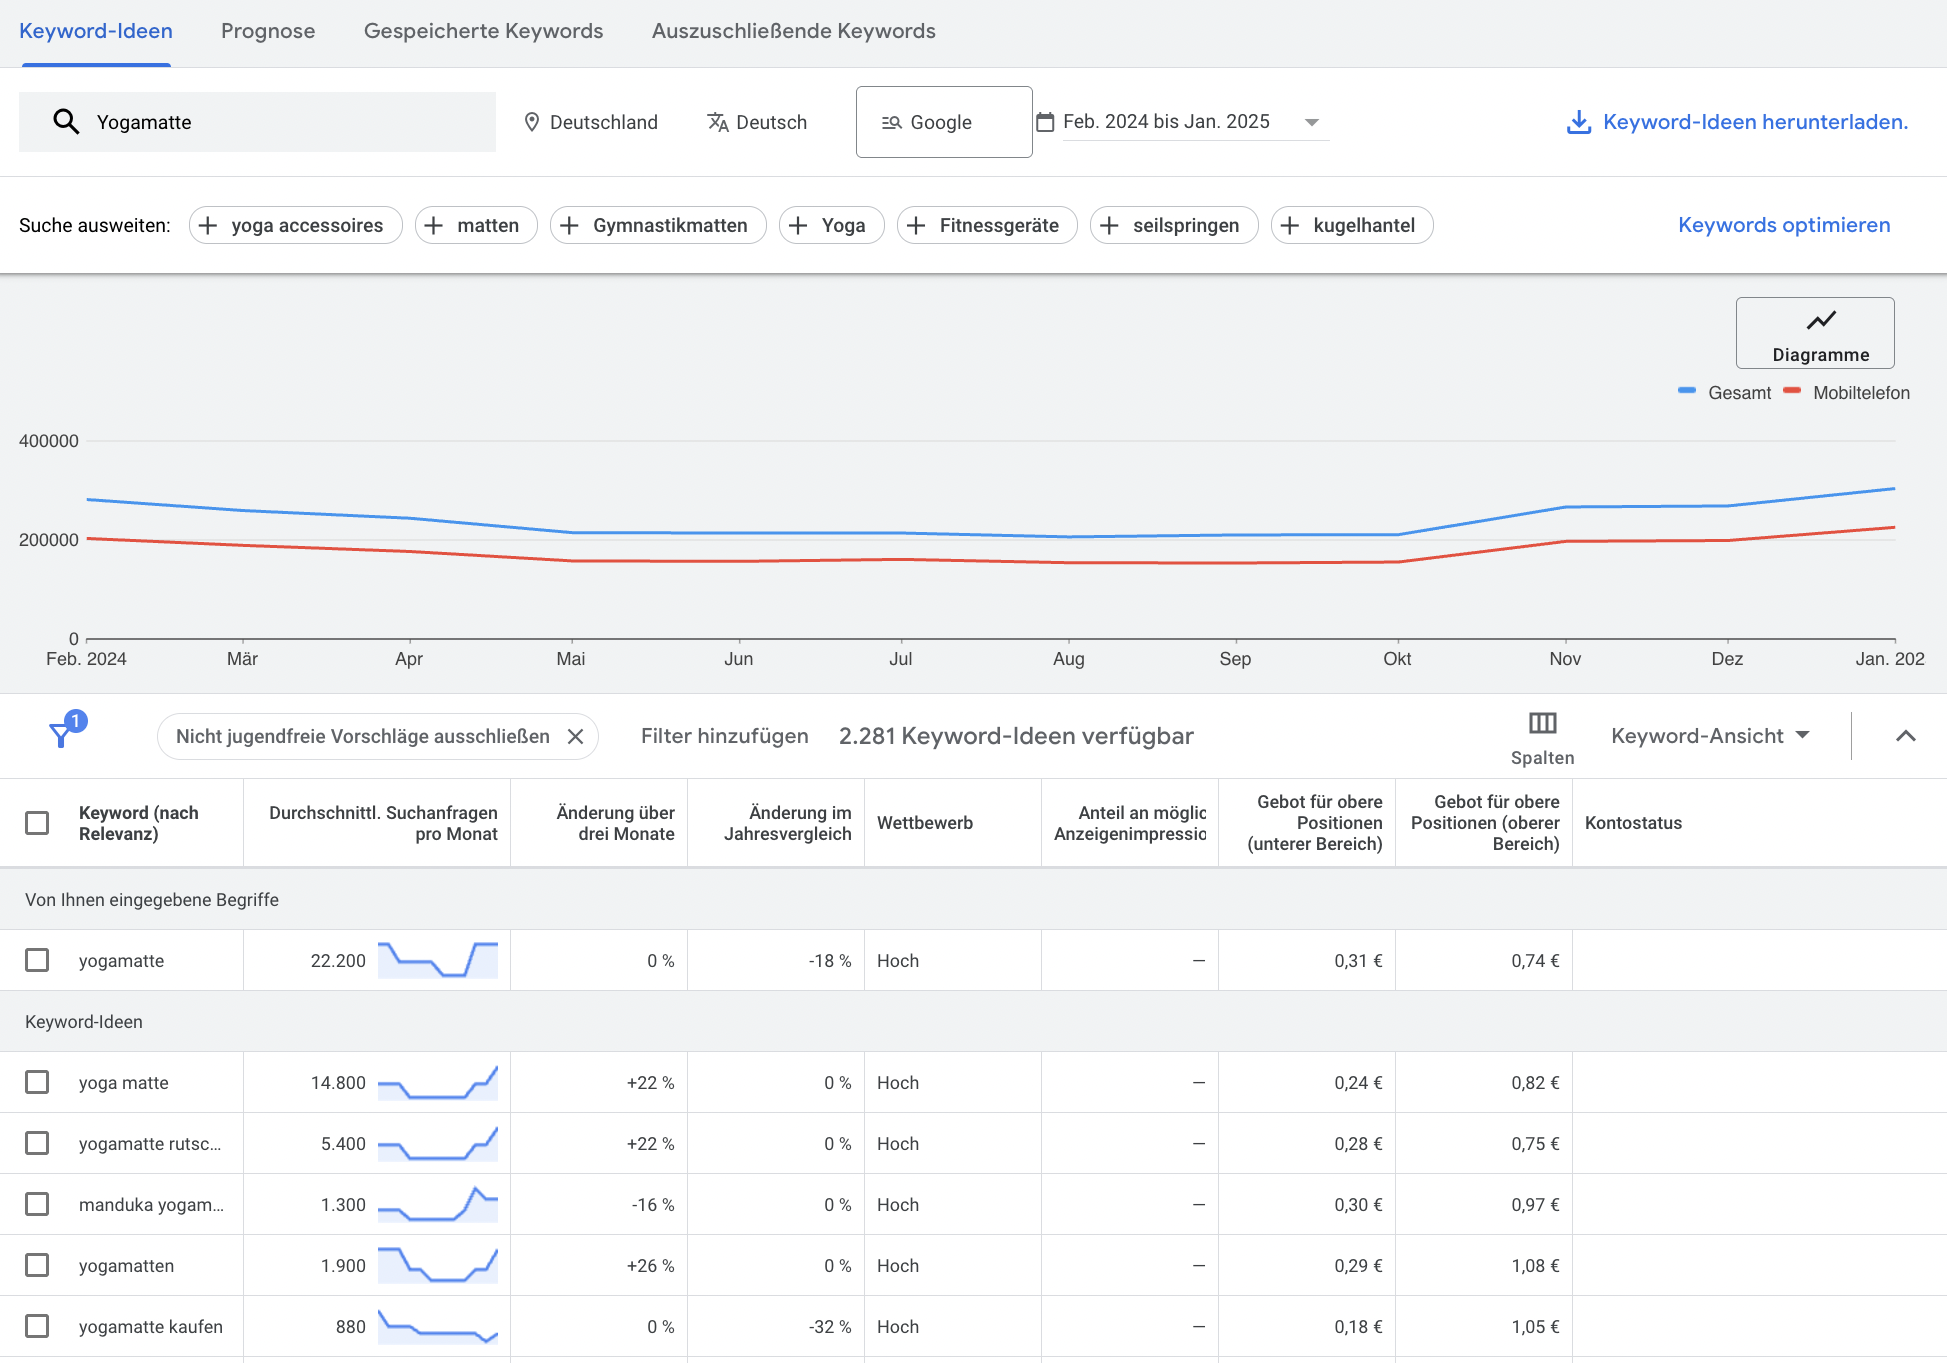Click plus icon on seilspringen chip
Viewport: 1947px width, 1363px height.
point(1109,225)
